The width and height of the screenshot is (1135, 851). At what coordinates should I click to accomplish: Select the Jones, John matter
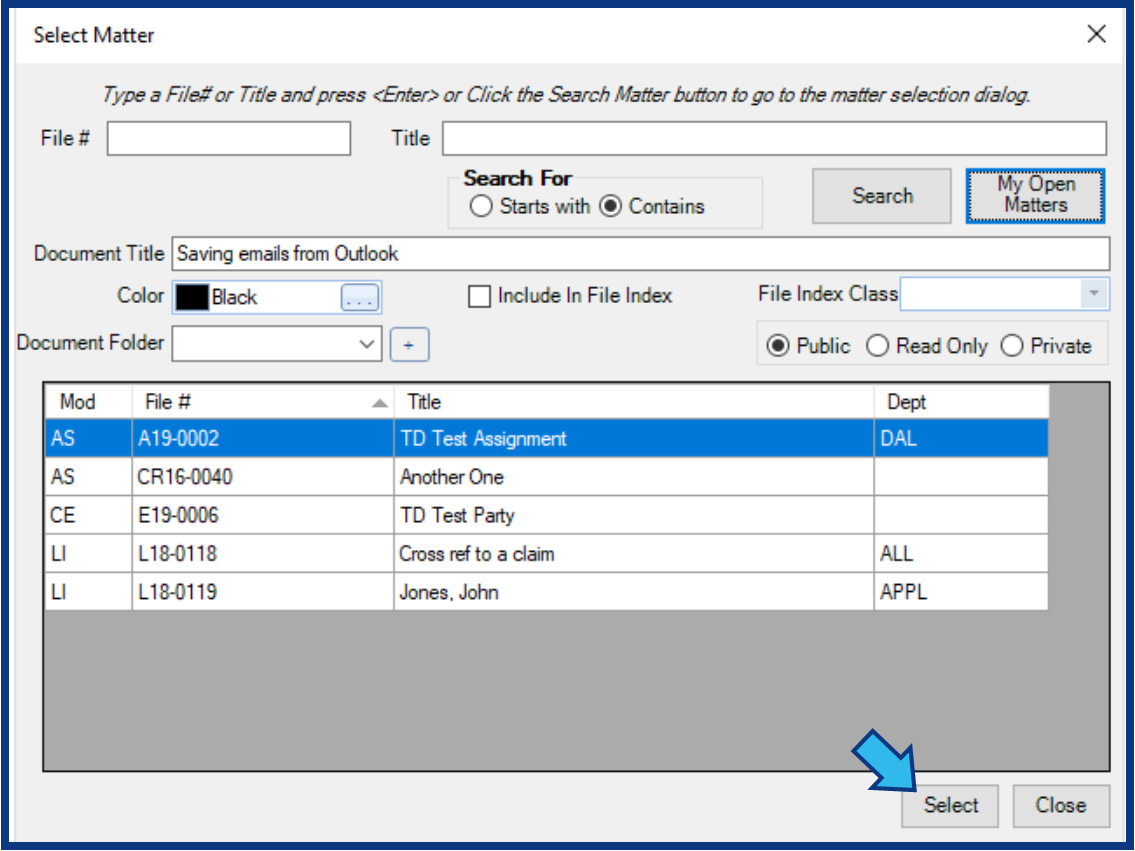pyautogui.click(x=633, y=592)
